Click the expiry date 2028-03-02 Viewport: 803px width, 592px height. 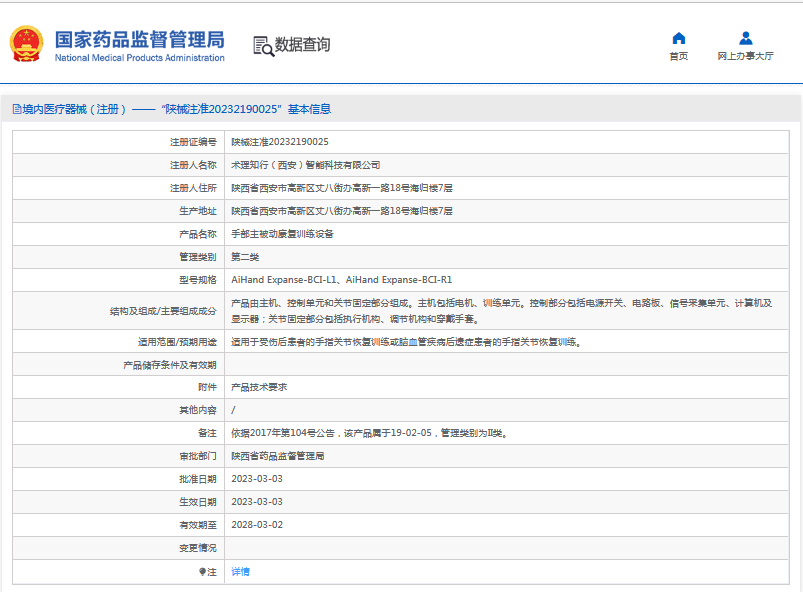coord(257,525)
